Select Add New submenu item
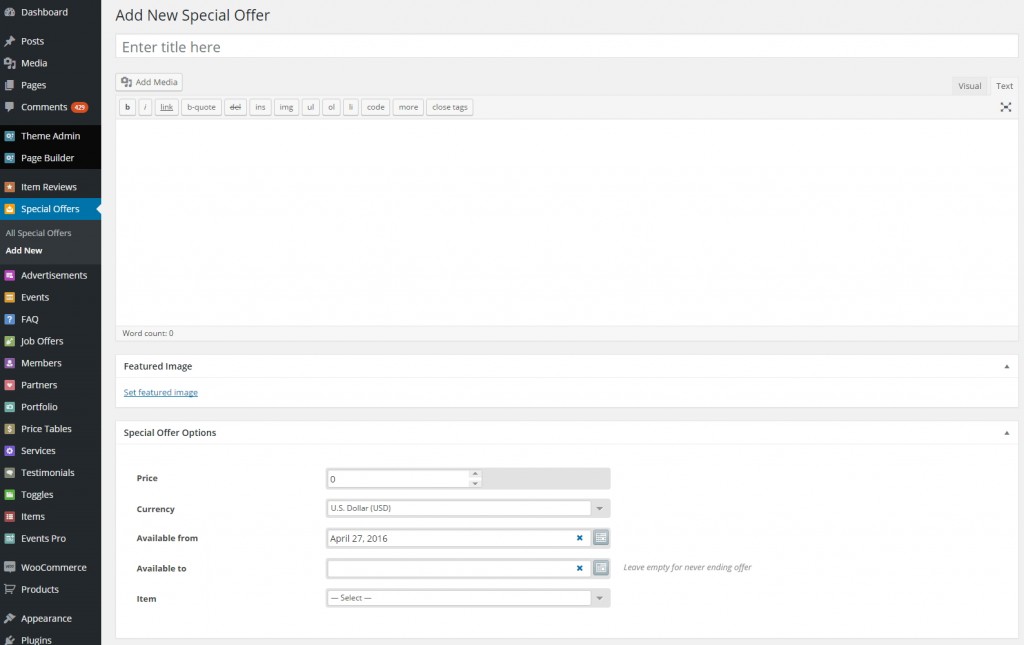This screenshot has height=645, width=1024. pos(24,251)
